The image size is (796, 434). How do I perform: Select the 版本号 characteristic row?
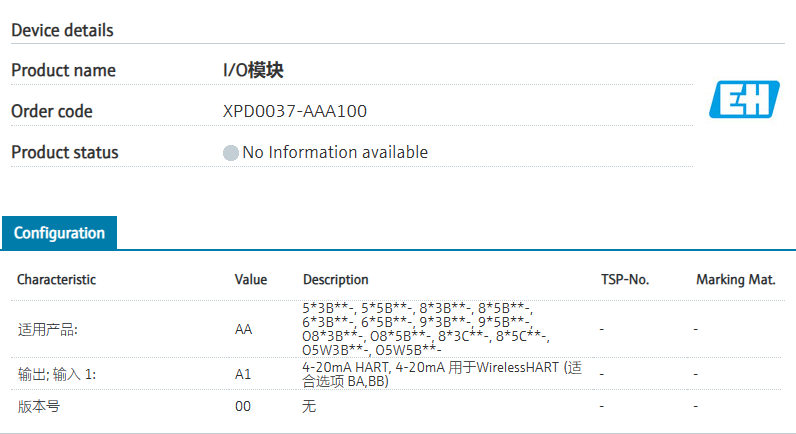tap(39, 407)
